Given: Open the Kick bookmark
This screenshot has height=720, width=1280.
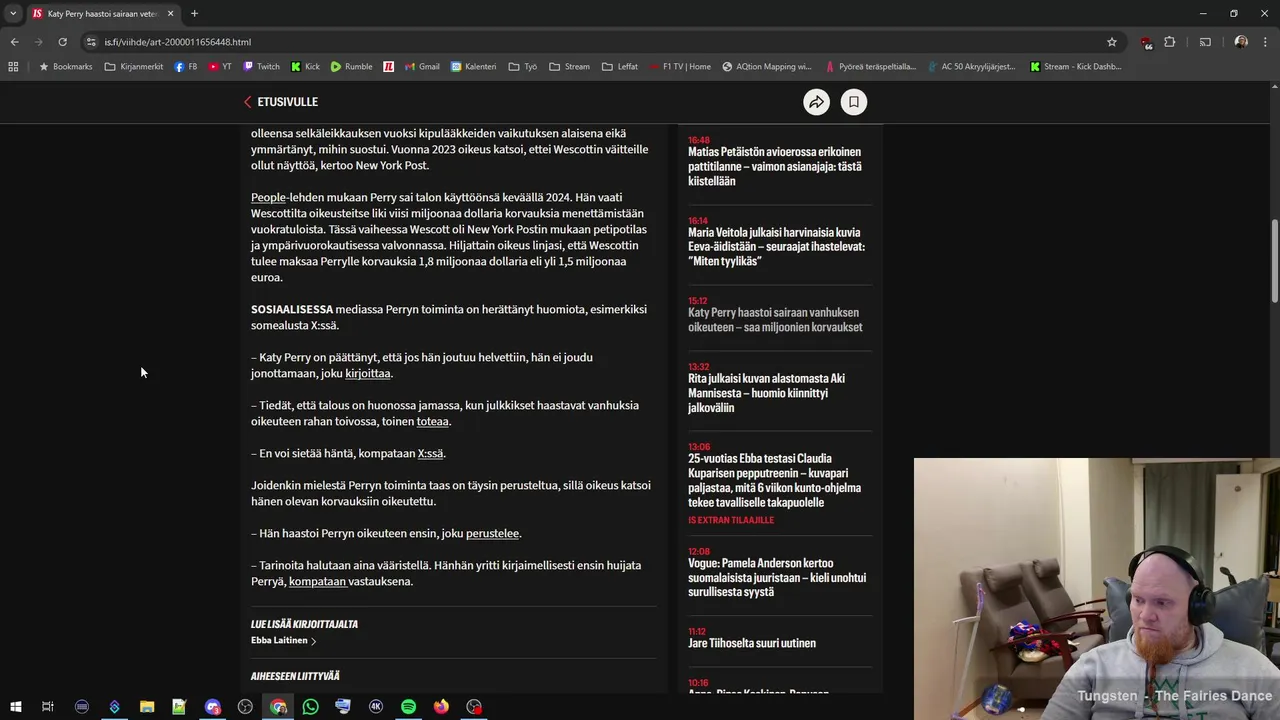Looking at the screenshot, I should click(305, 67).
